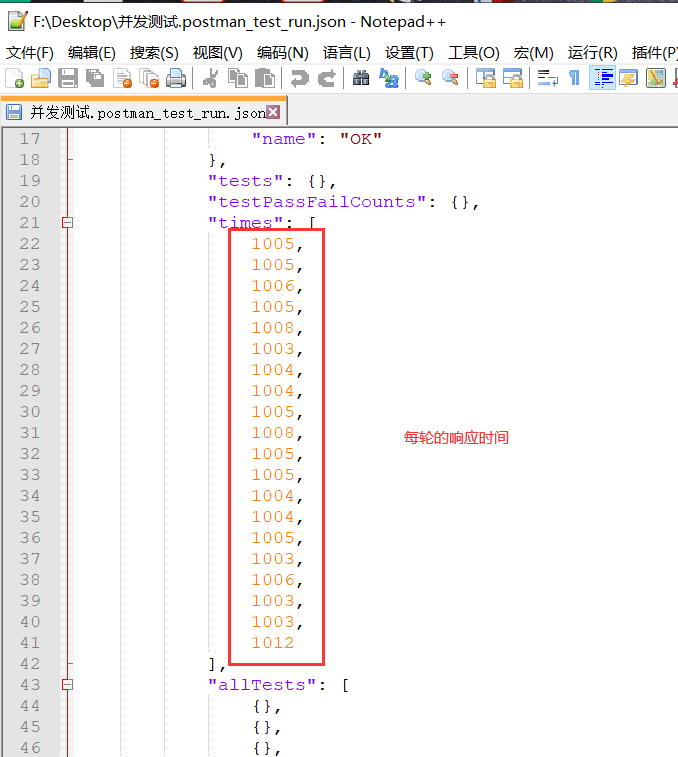Open the Replace dialog toolbar icon

point(389,78)
